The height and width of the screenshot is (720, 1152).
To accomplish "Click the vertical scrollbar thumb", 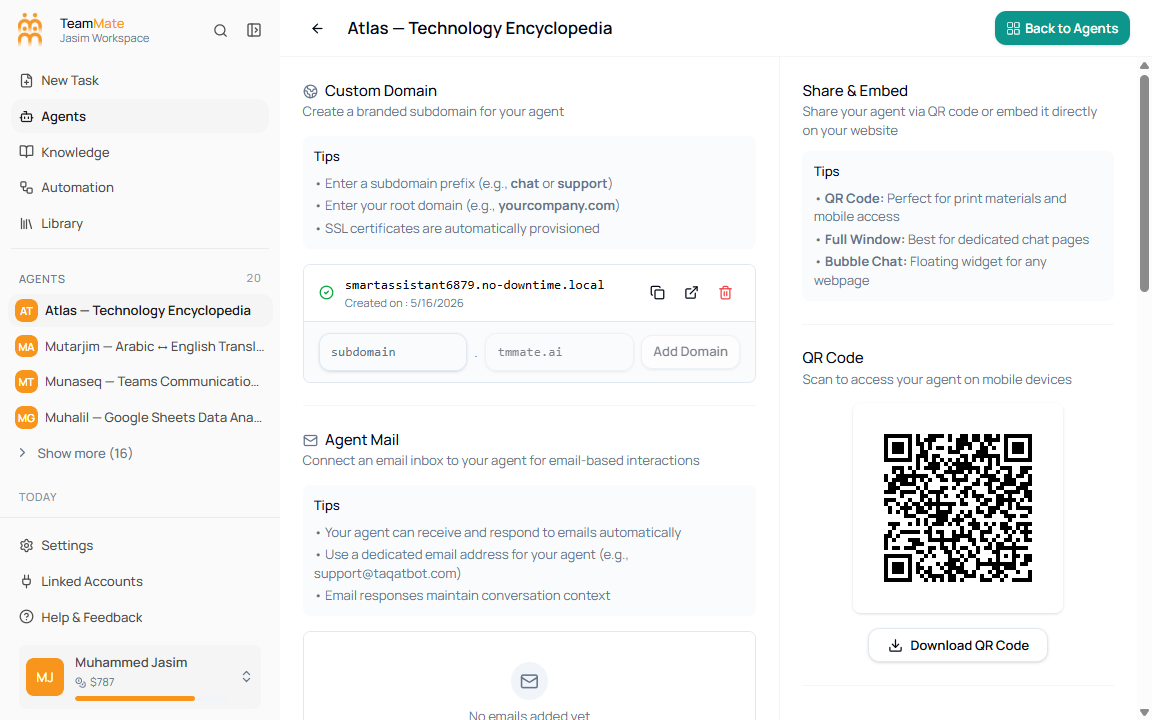I will tap(1144, 182).
